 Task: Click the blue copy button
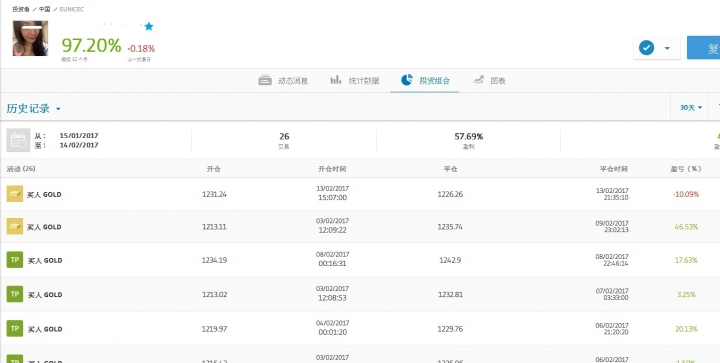(x=703, y=48)
